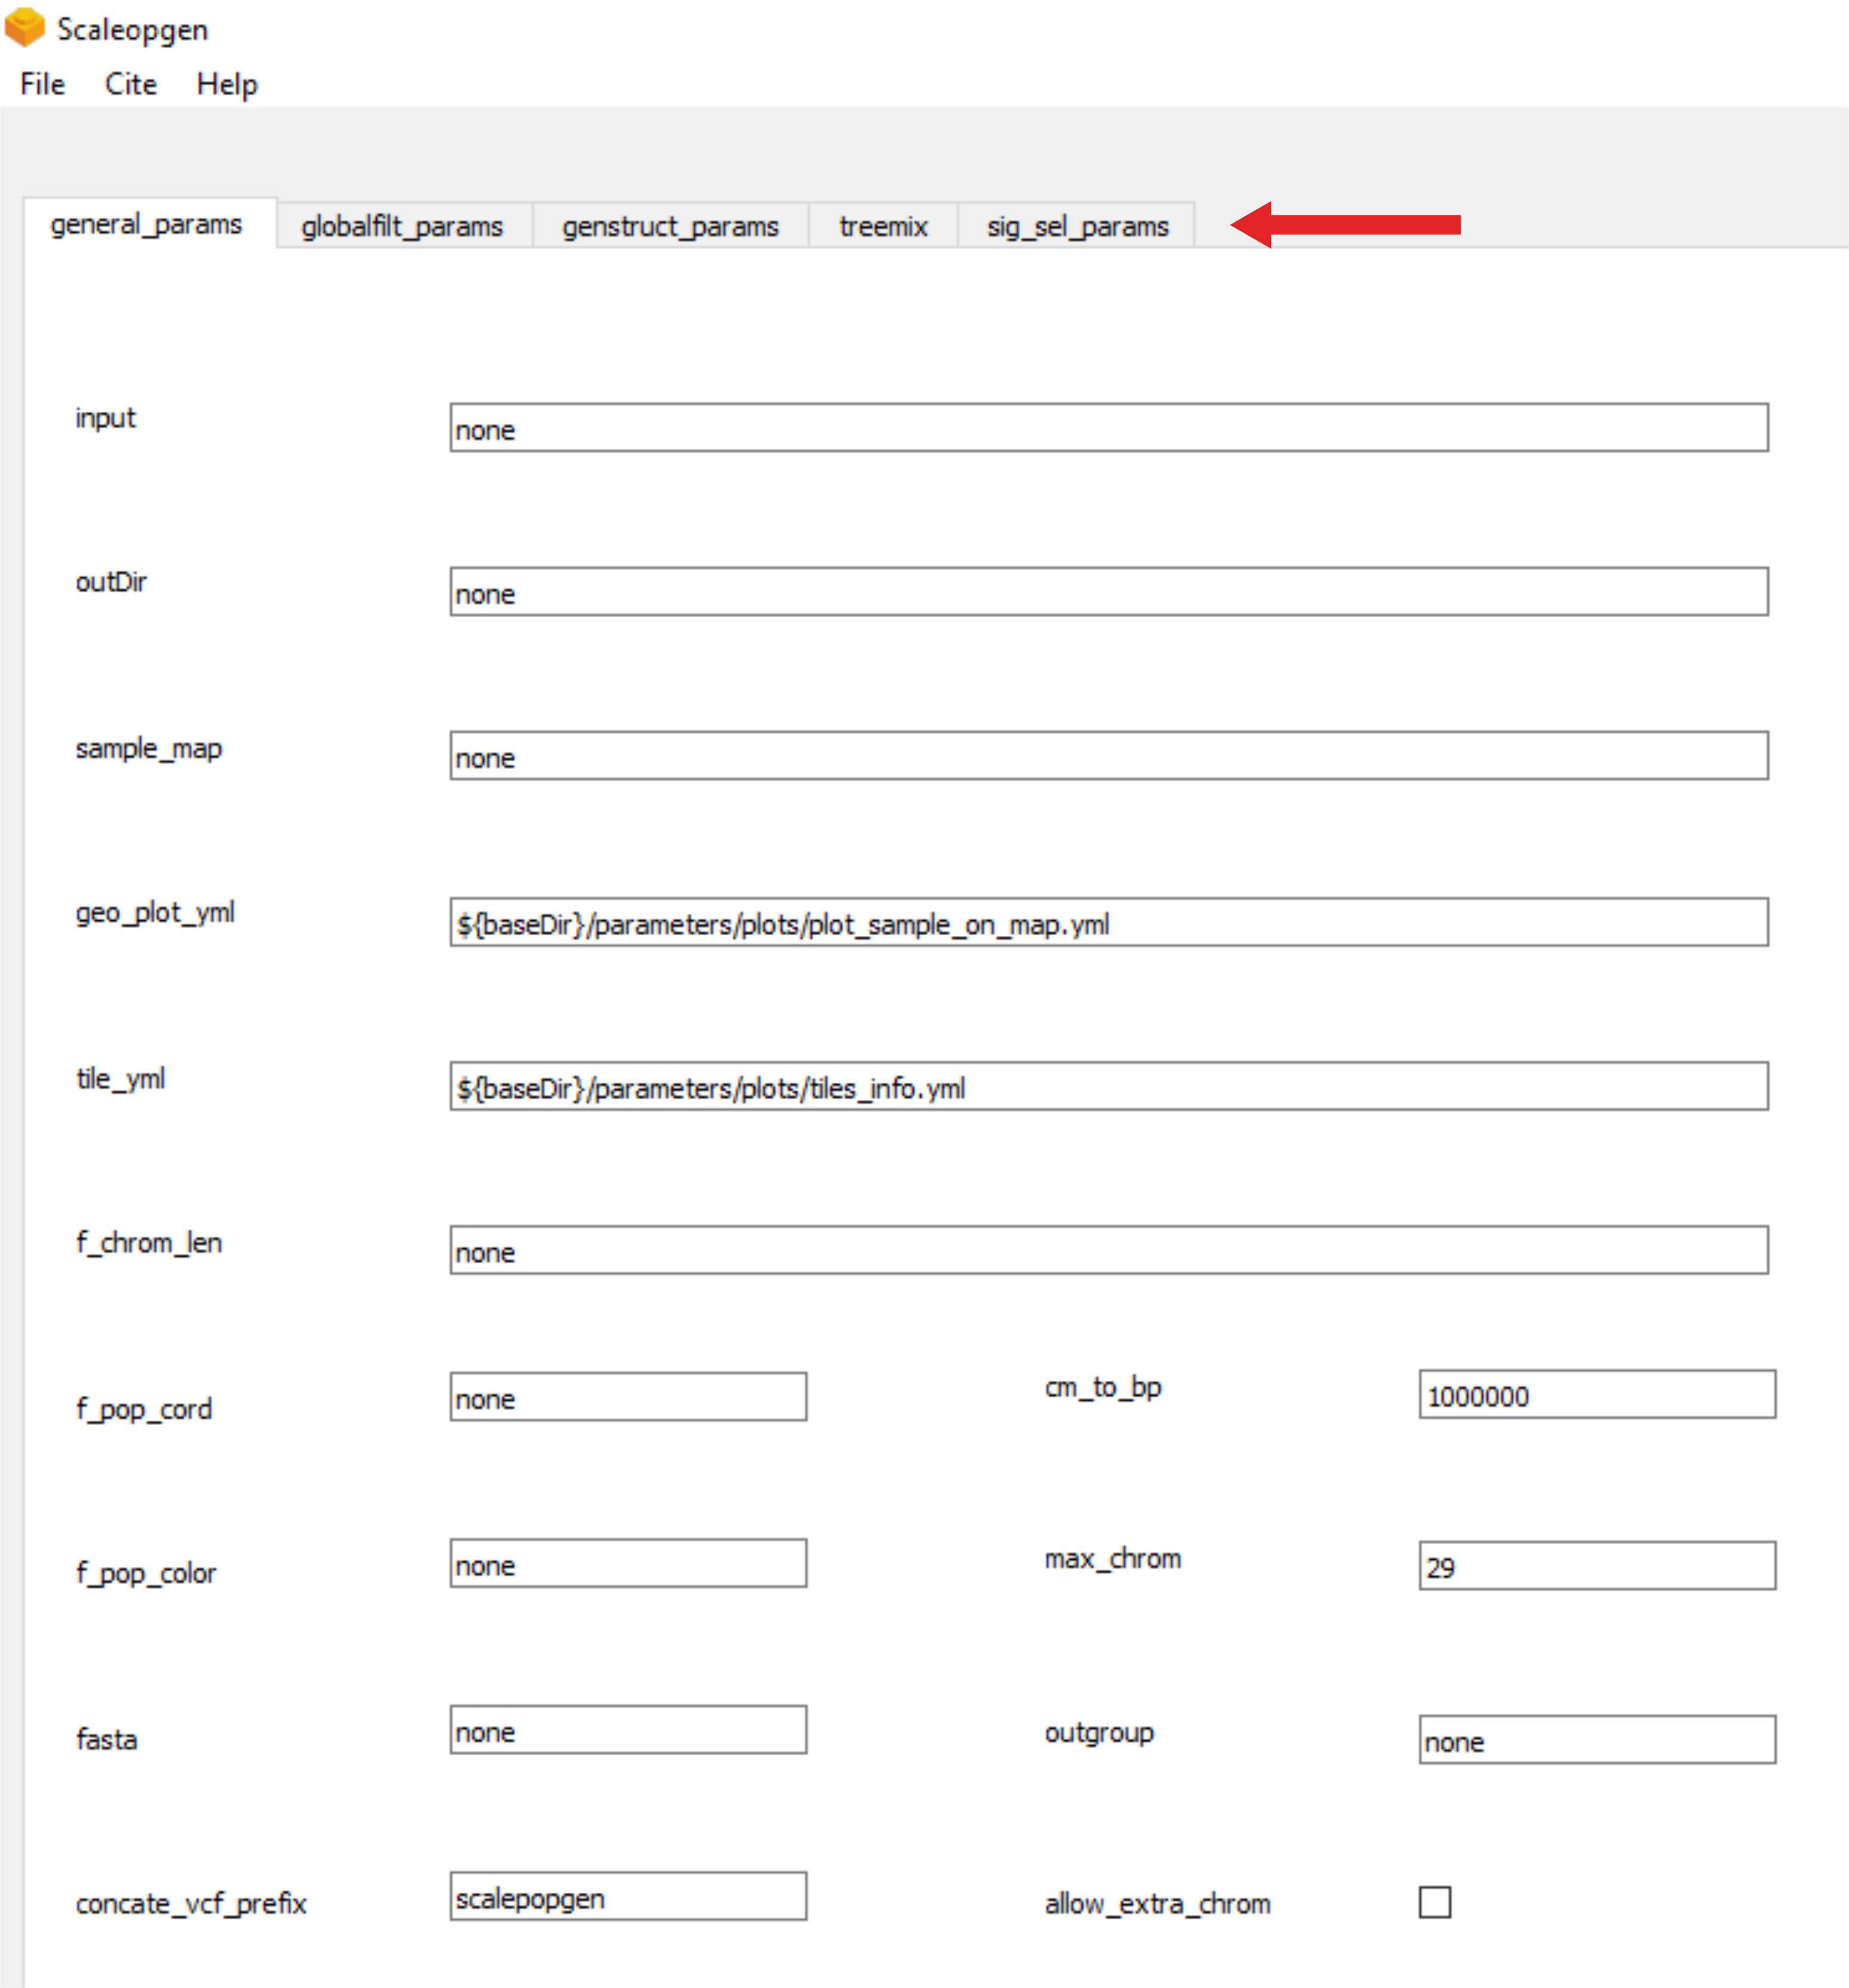Open the Cite menu
The image size is (1849, 1988).
click(x=131, y=84)
